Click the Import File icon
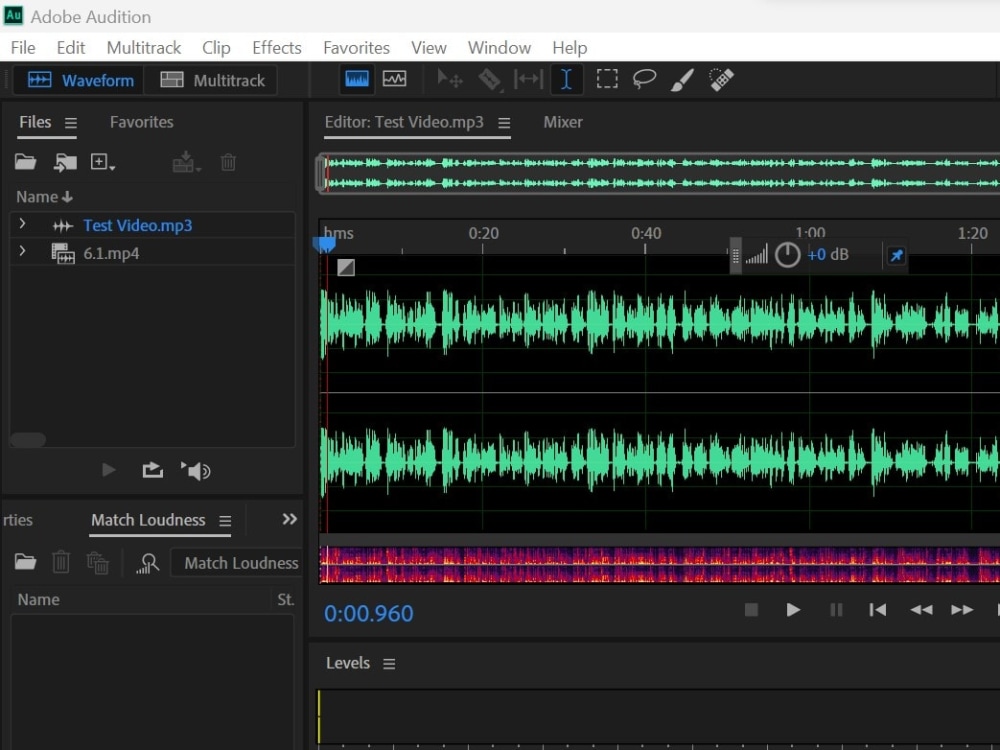This screenshot has width=1000, height=750. 64,163
